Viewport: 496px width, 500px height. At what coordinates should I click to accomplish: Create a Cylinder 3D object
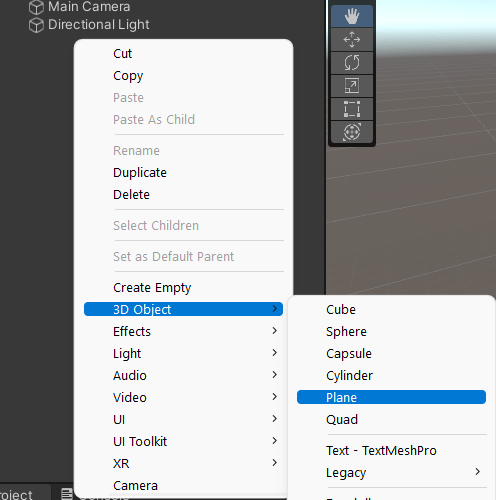pyautogui.click(x=391, y=376)
